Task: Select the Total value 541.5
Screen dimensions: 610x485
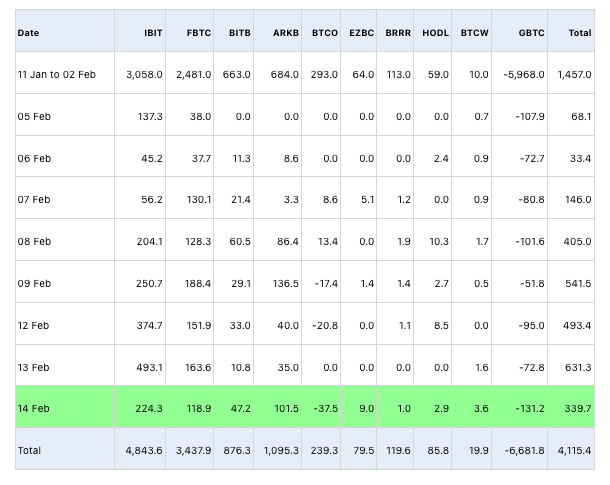Action: (578, 284)
